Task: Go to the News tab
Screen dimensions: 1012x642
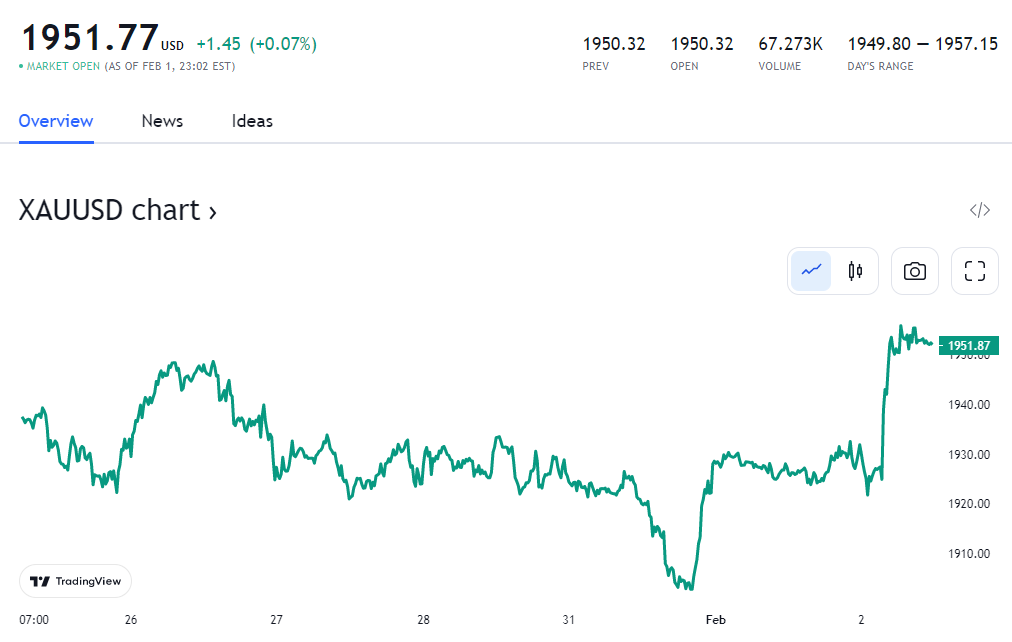Action: [x=162, y=121]
